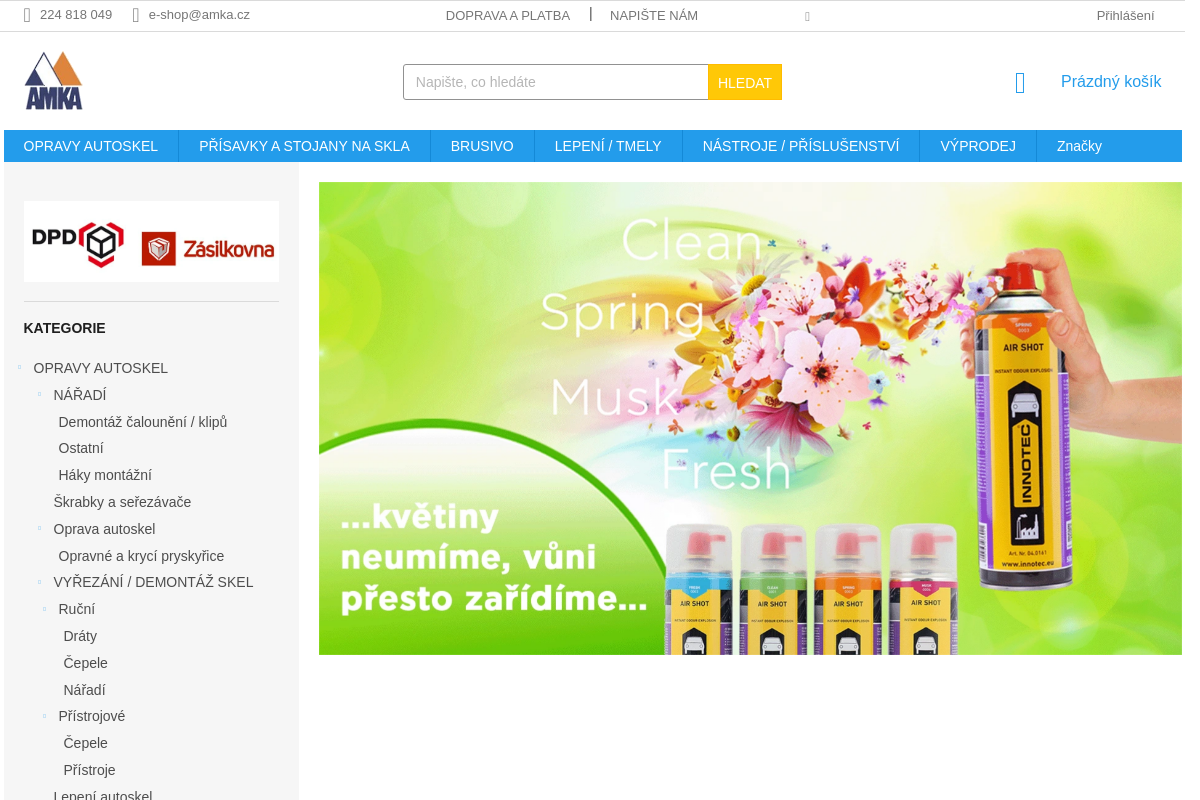Click the search input field
Viewport: 1200px width, 800px height.
tap(555, 81)
